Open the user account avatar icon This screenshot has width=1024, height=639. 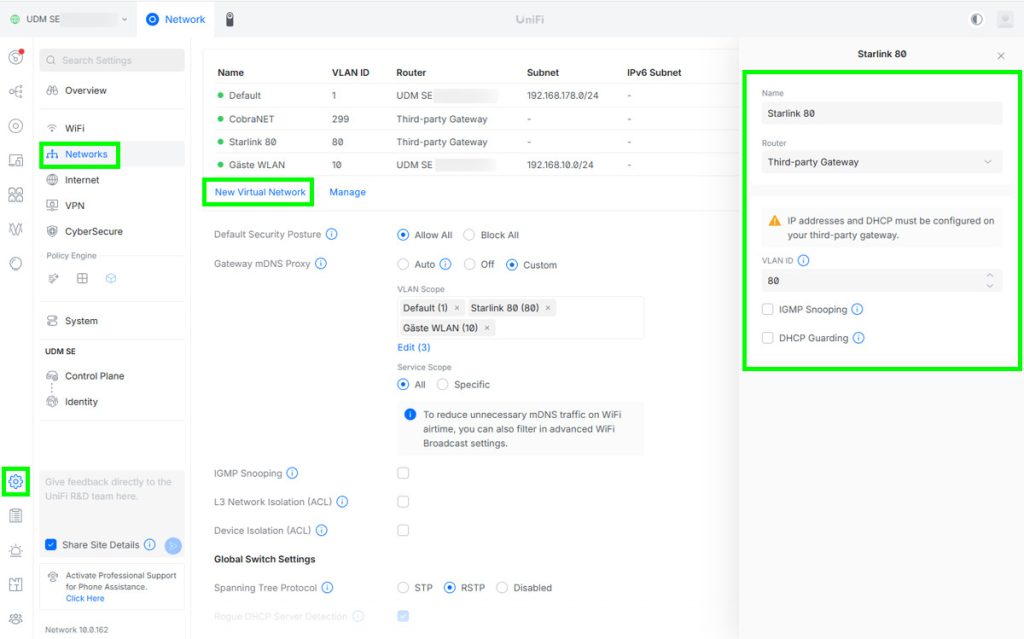1004,19
